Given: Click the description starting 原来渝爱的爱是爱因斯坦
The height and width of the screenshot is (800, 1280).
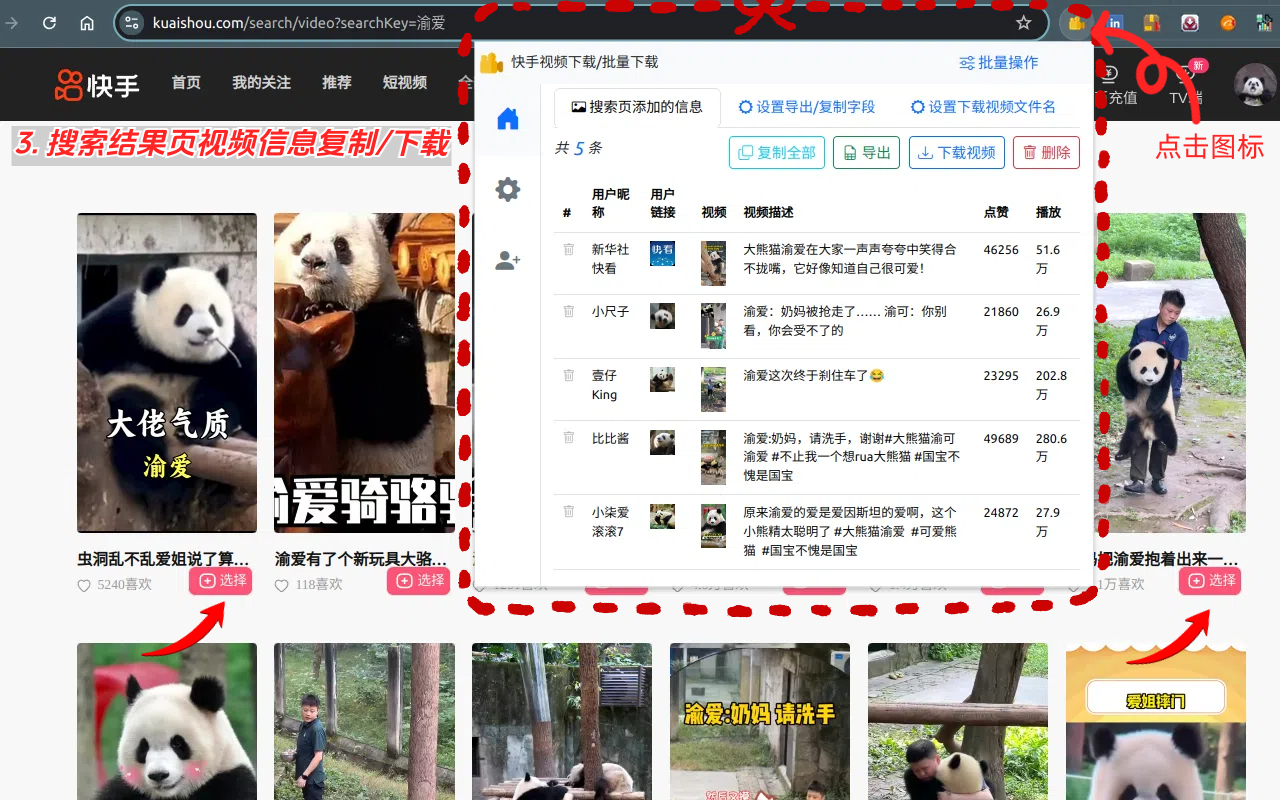Looking at the screenshot, I should (850, 531).
